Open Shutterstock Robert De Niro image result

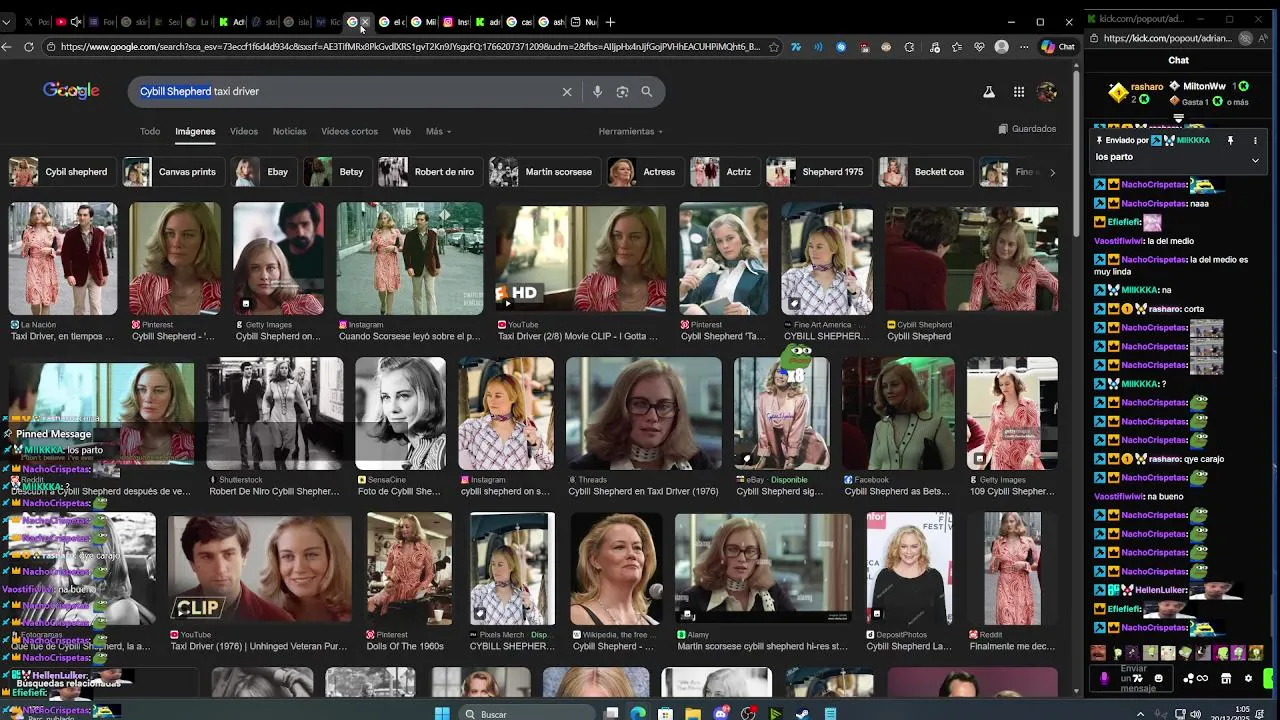pyautogui.click(x=274, y=413)
